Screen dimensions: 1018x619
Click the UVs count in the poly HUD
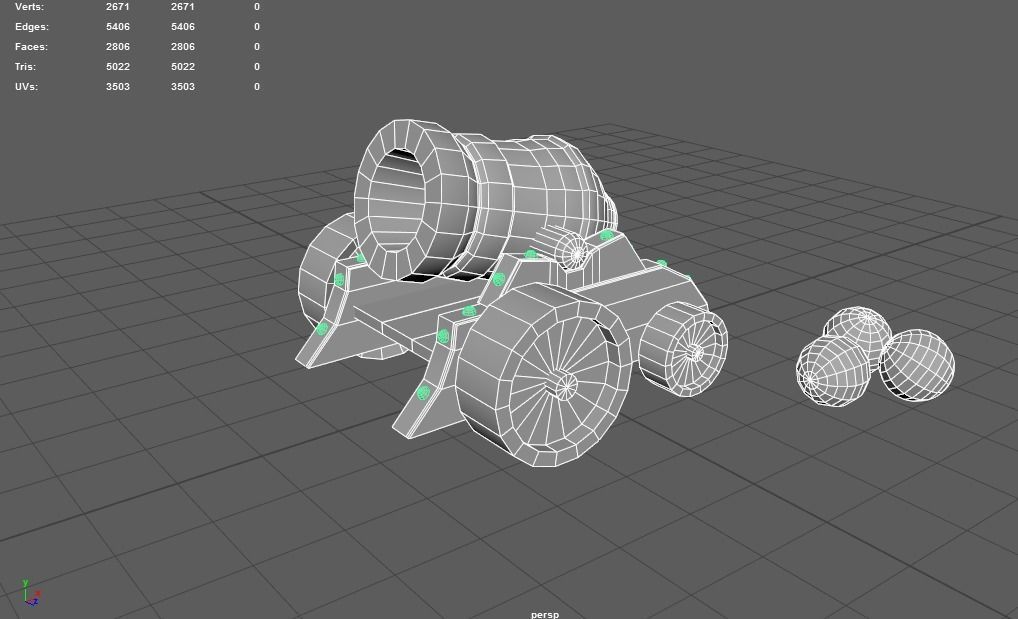(117, 86)
